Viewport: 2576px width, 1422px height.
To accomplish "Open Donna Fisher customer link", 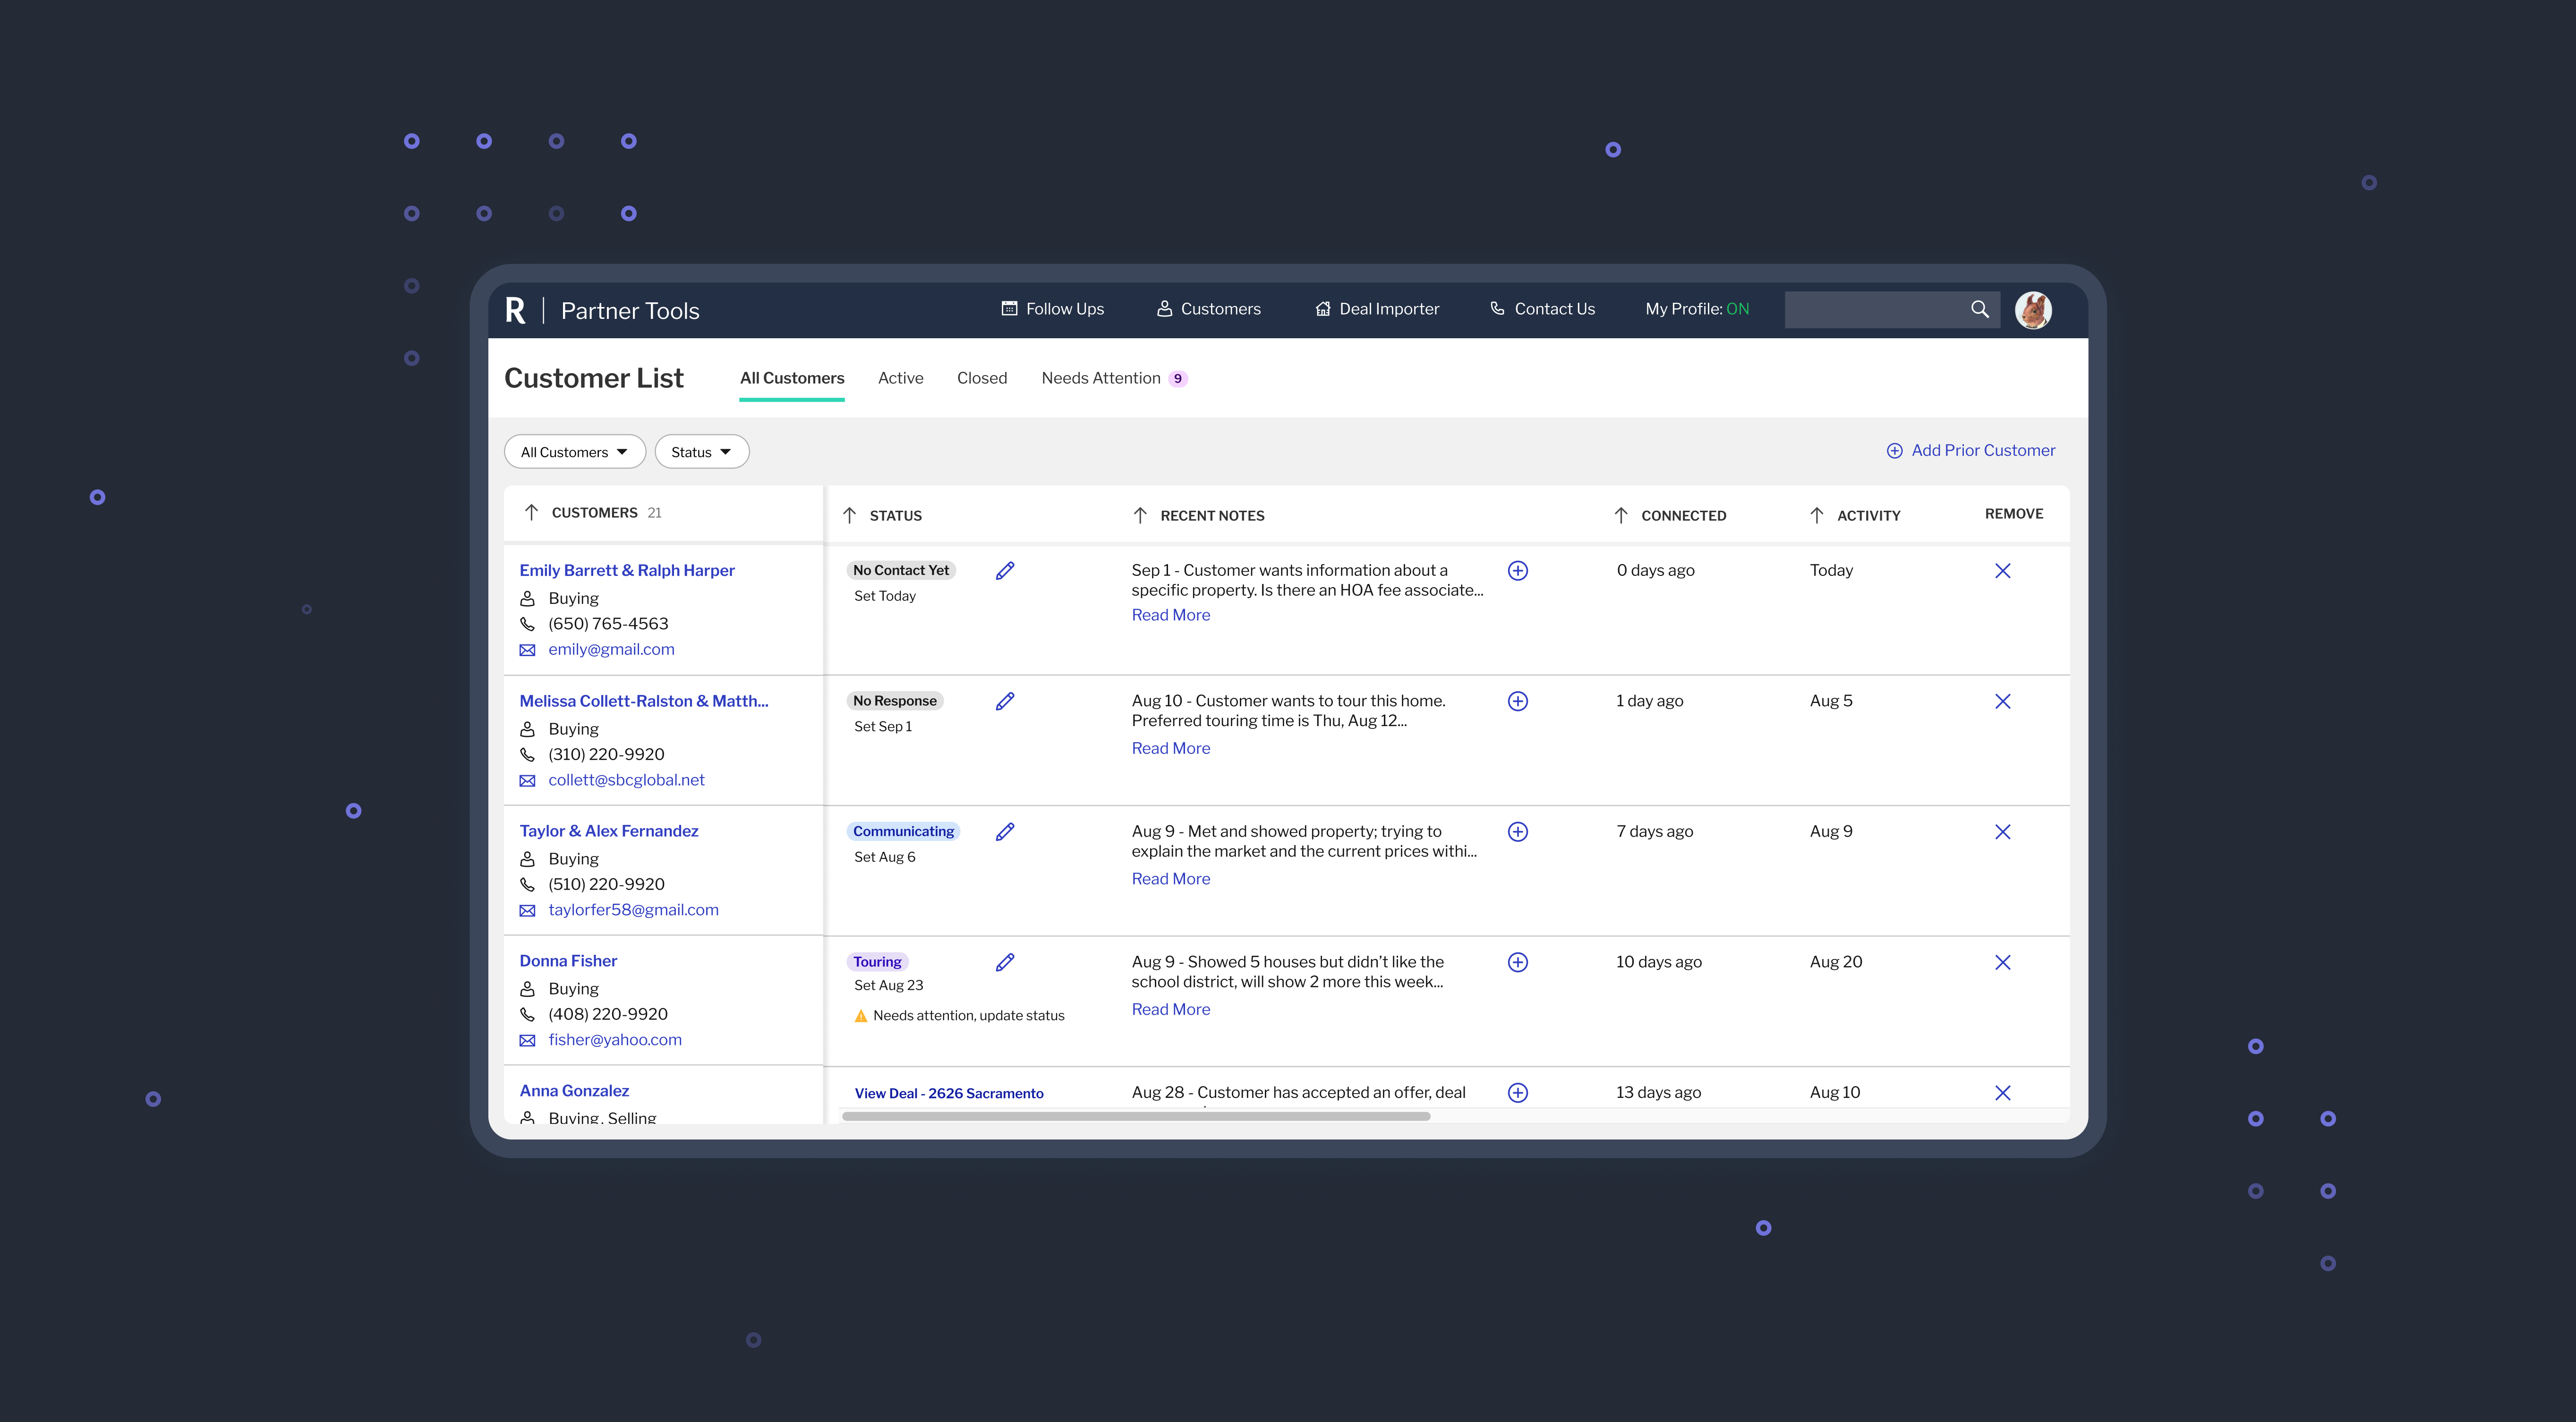I will click(x=568, y=961).
